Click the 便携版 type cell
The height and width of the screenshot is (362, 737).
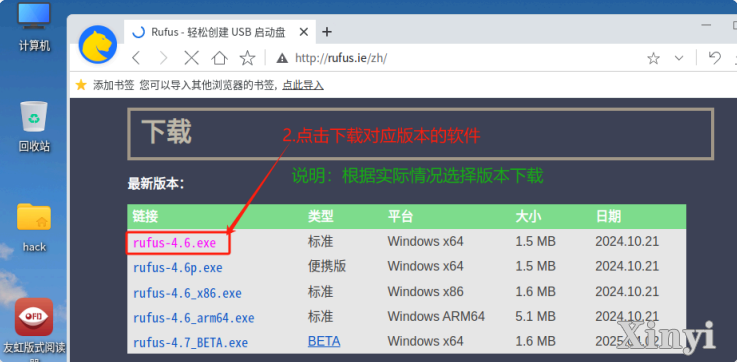coord(327,266)
